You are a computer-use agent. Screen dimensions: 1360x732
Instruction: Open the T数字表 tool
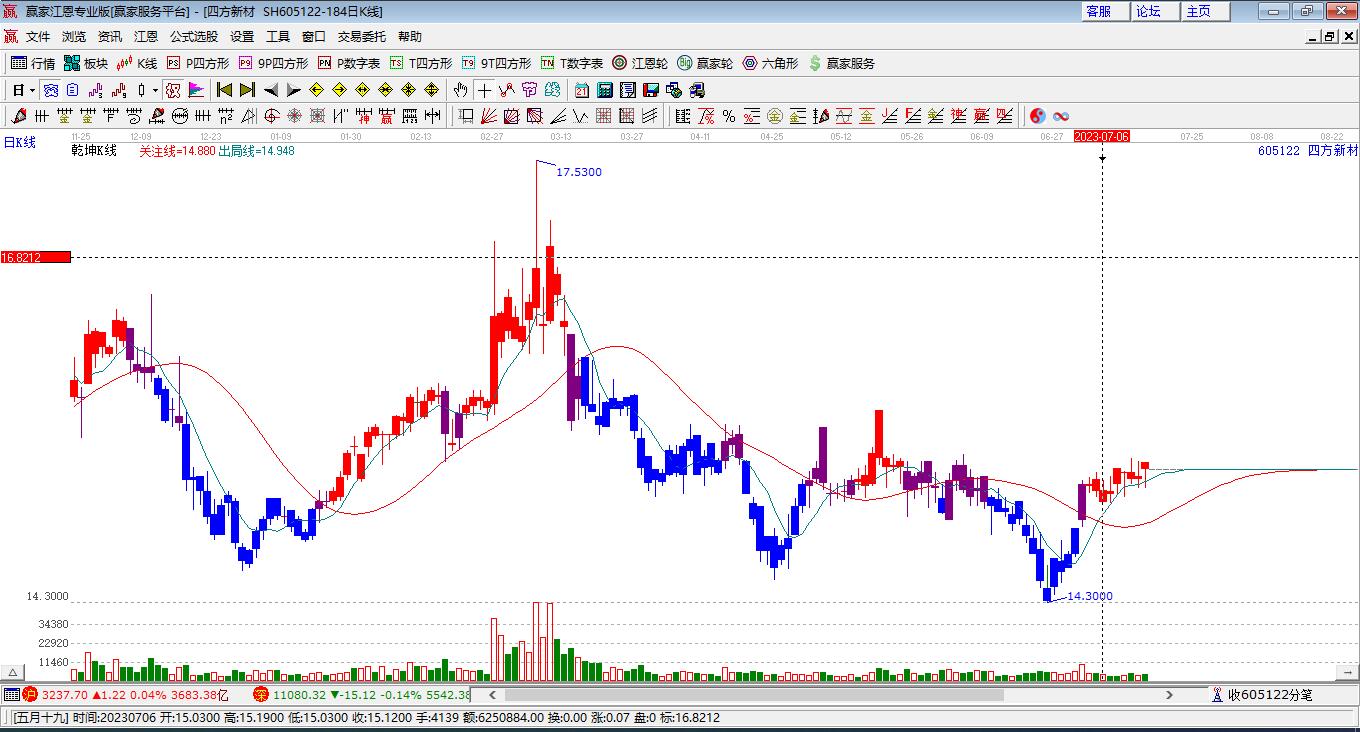(x=572, y=63)
